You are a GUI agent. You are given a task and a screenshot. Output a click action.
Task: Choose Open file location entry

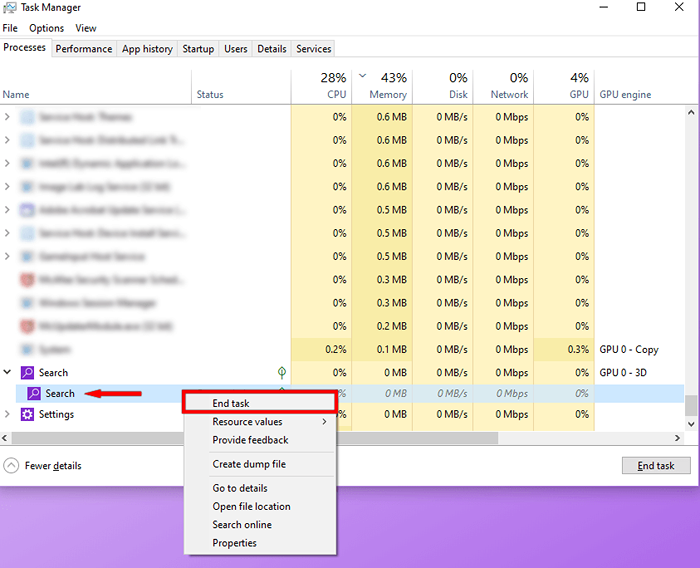tap(259, 506)
